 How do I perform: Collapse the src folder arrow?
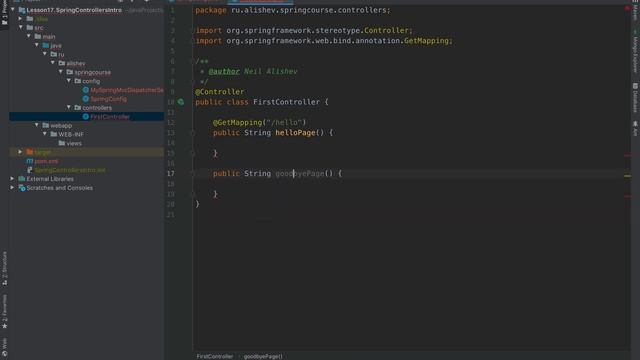tap(20, 27)
